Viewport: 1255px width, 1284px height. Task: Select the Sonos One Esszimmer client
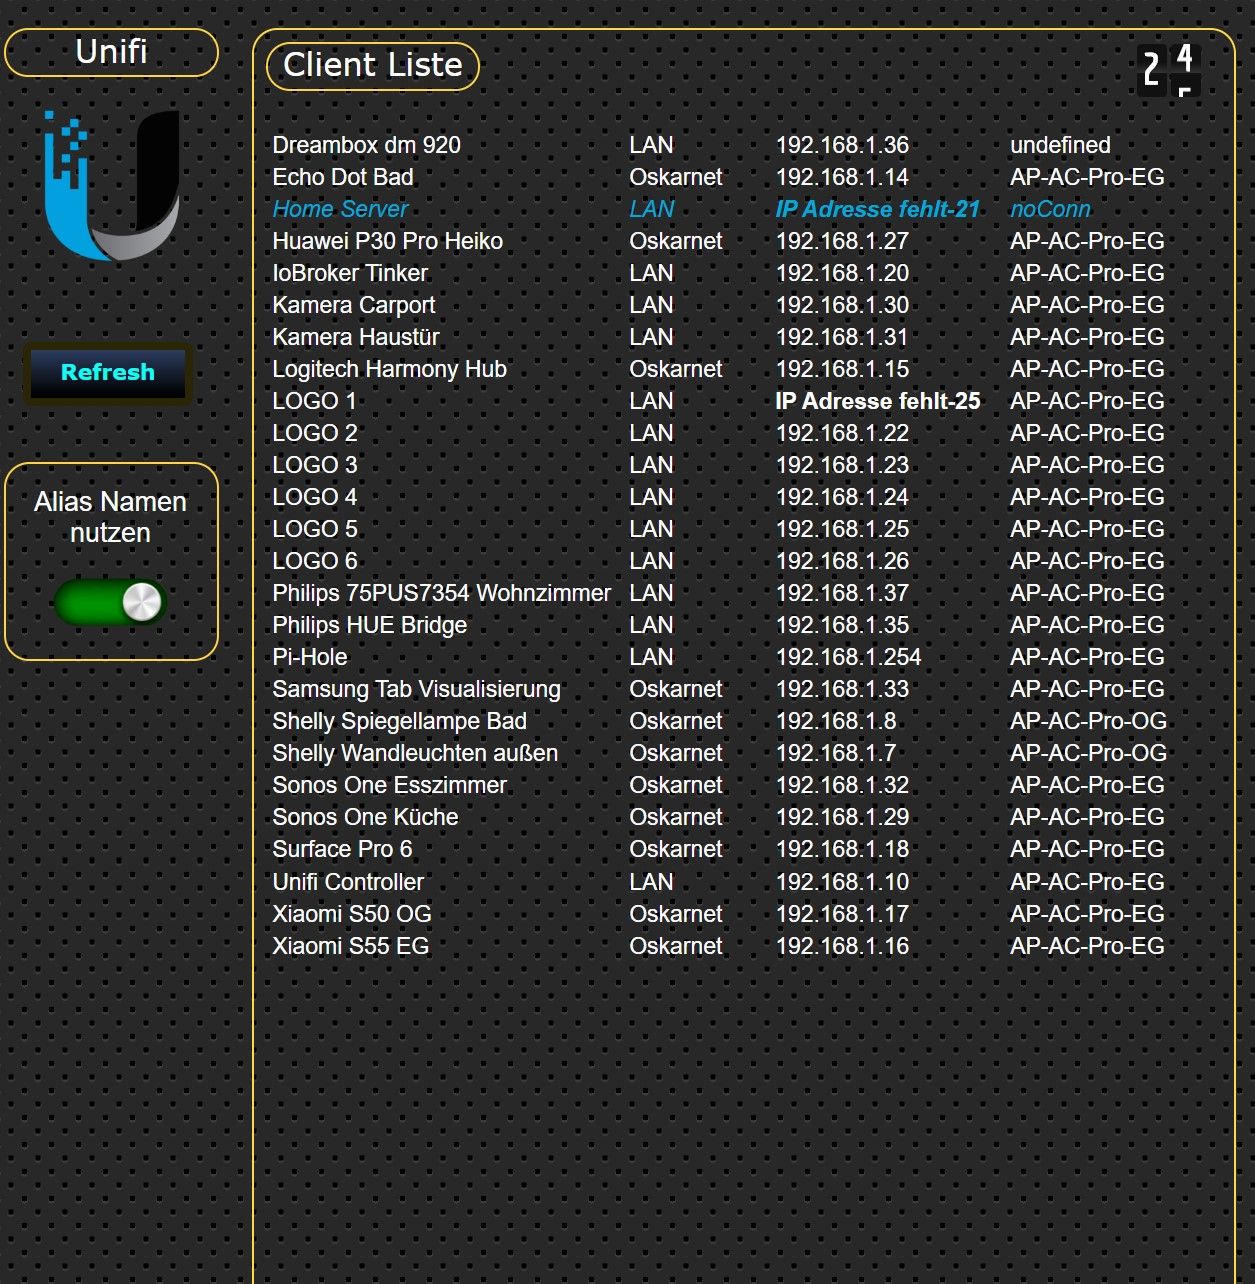[389, 785]
